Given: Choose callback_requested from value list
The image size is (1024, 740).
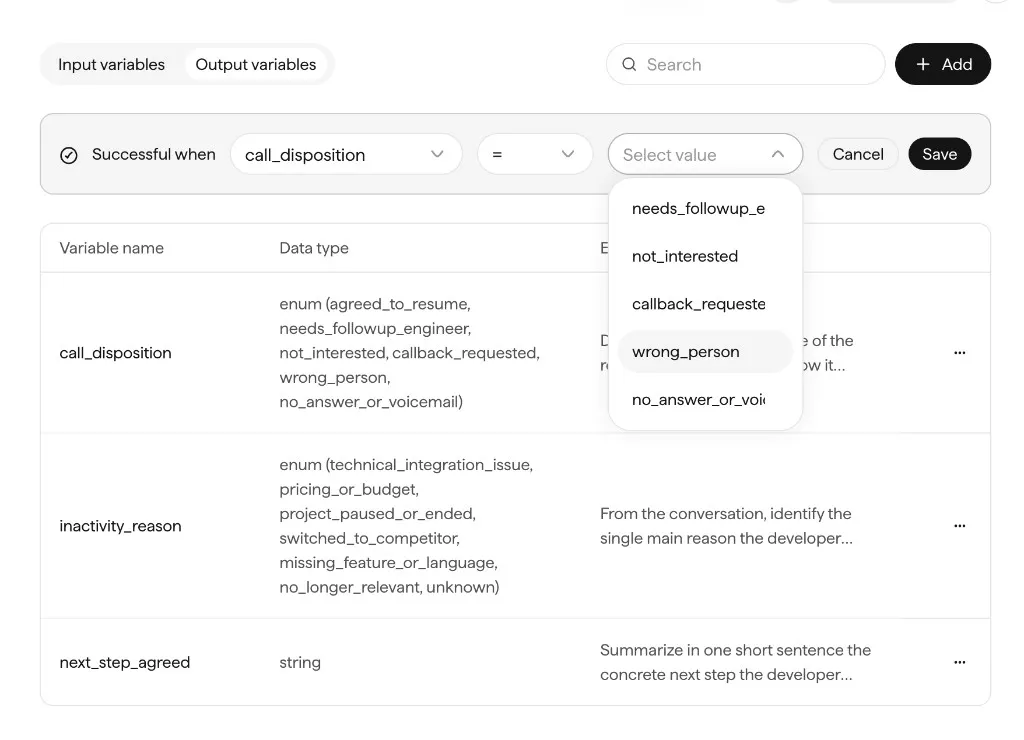Looking at the screenshot, I should point(705,304).
